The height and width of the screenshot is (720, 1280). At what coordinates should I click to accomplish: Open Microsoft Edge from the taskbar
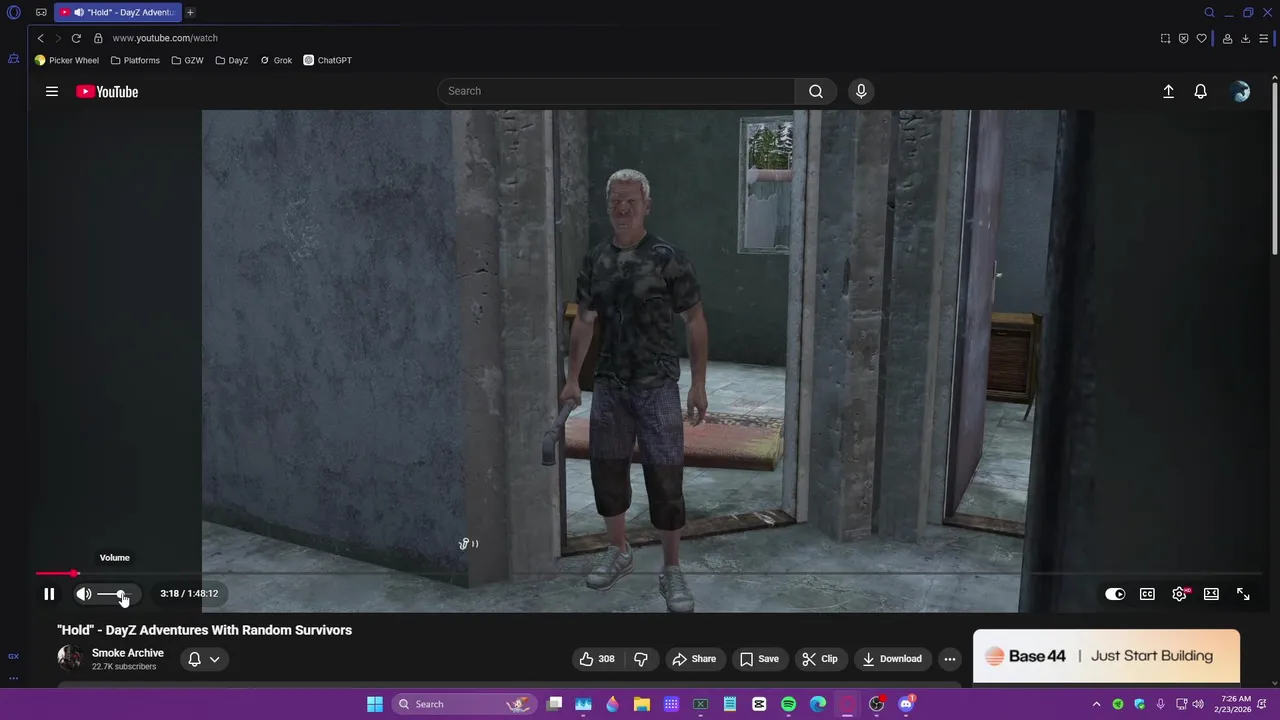click(x=818, y=704)
